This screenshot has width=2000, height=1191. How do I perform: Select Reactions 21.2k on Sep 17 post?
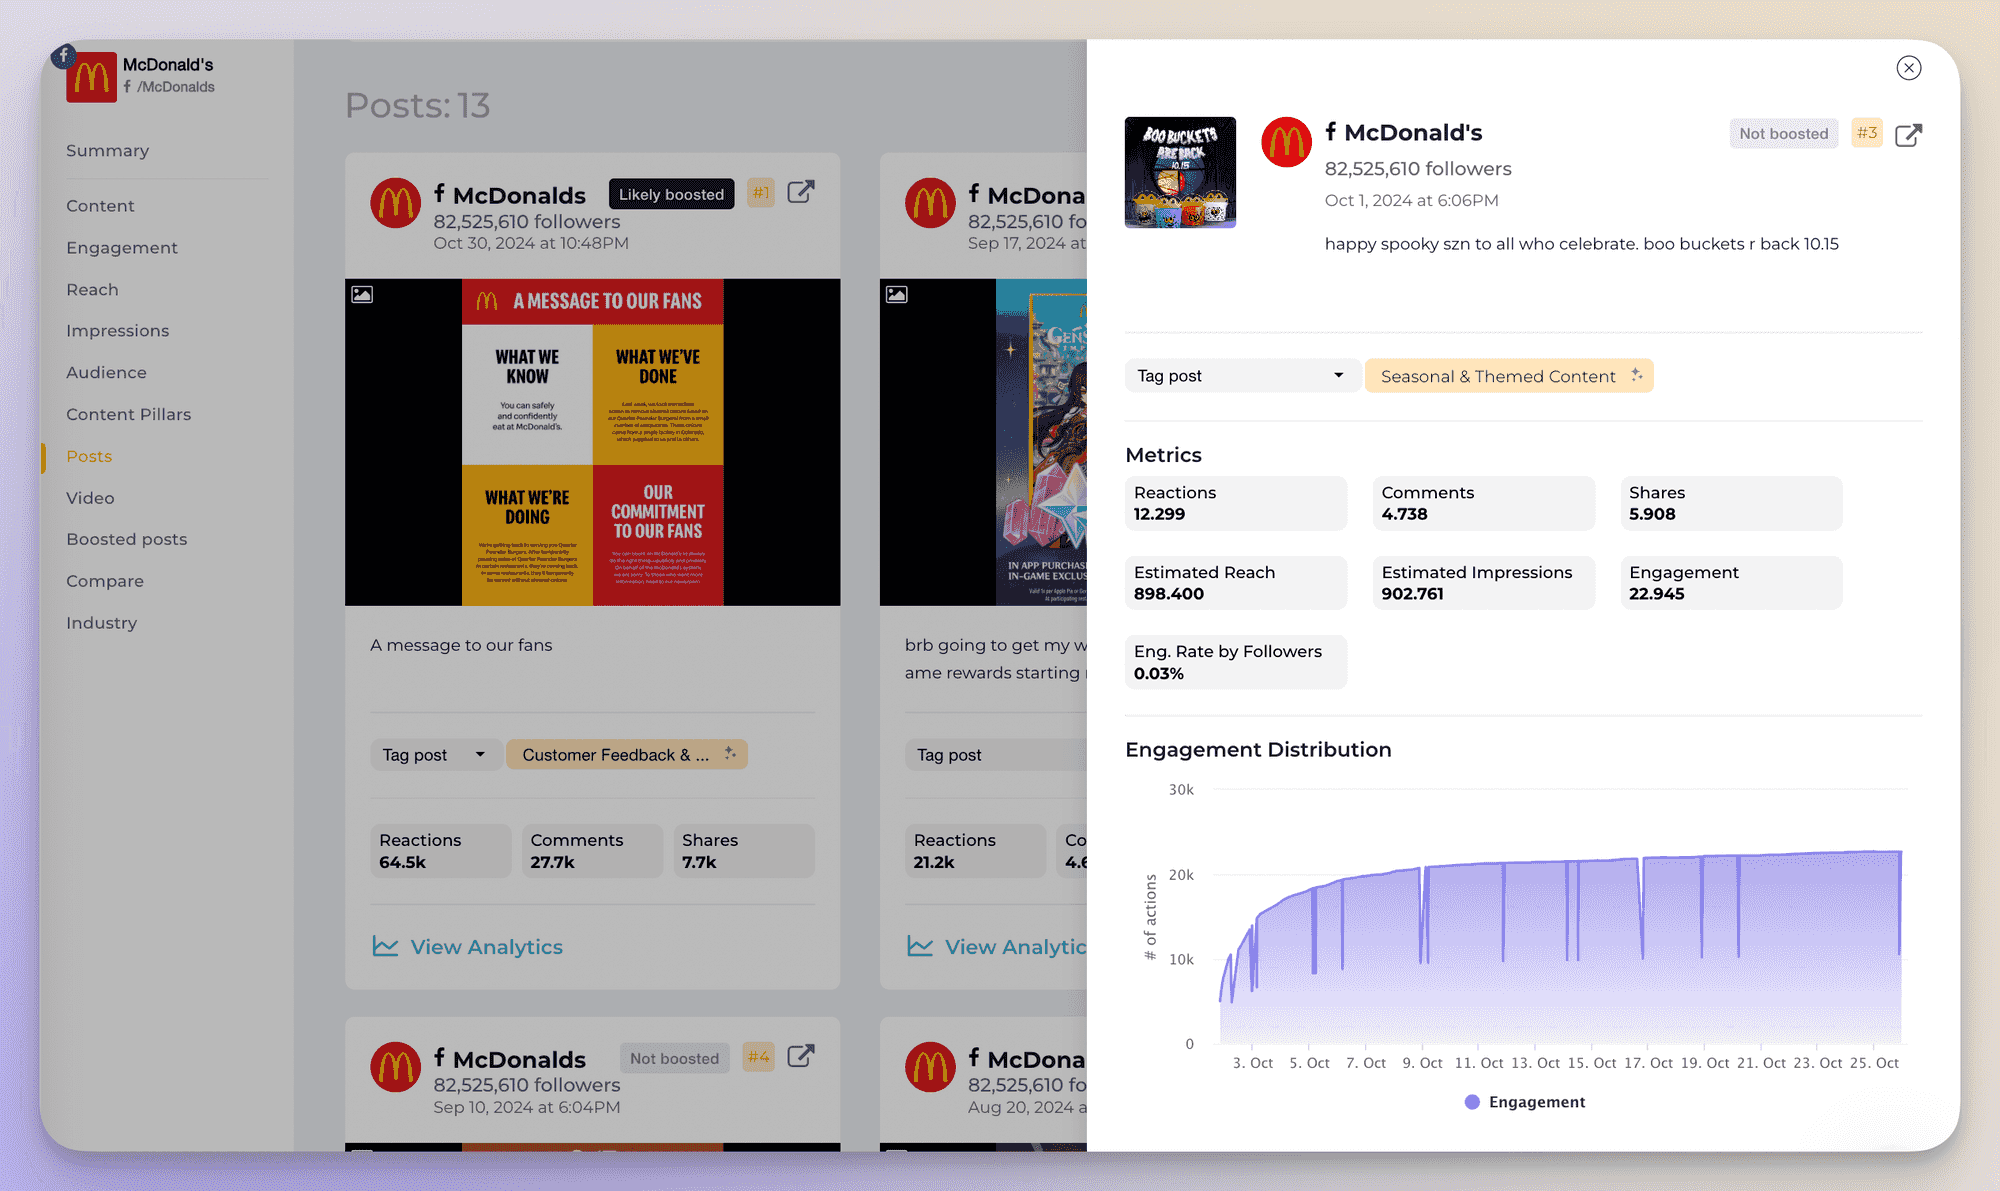click(x=975, y=851)
